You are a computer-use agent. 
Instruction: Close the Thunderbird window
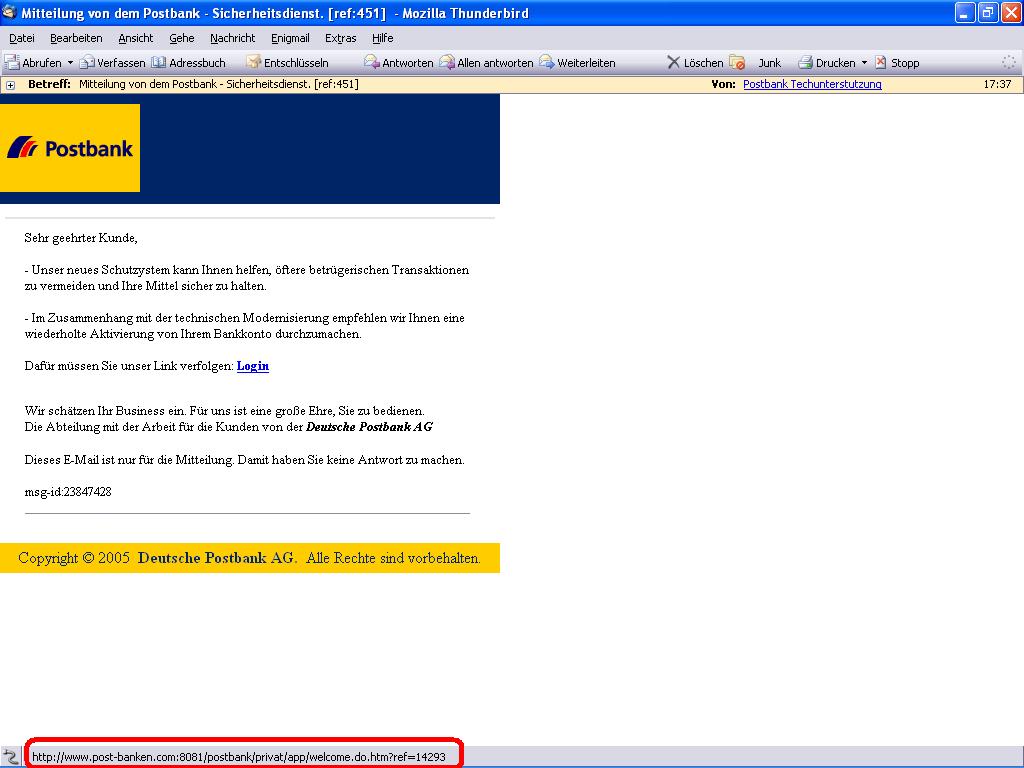(x=1011, y=13)
